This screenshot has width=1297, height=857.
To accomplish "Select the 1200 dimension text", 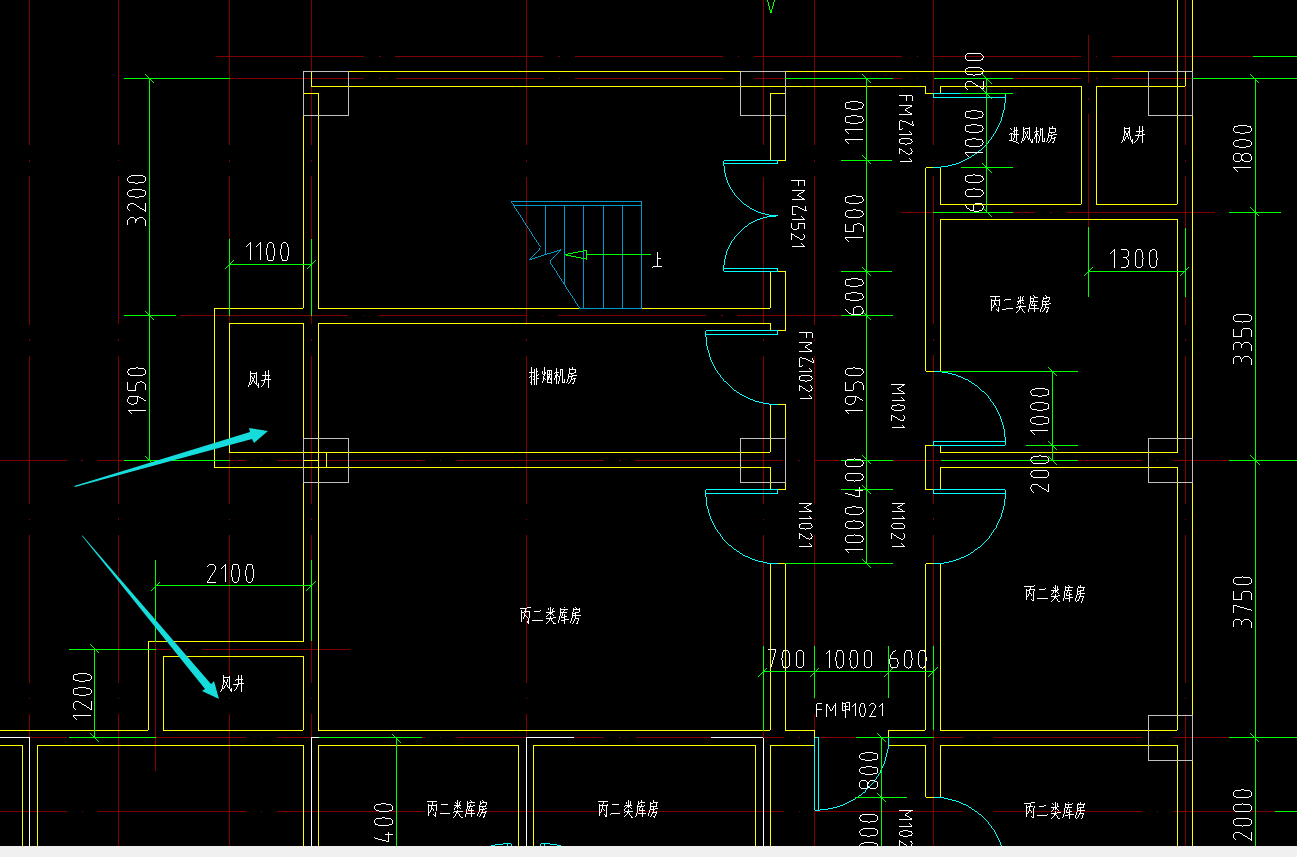I will pyautogui.click(x=82, y=696).
